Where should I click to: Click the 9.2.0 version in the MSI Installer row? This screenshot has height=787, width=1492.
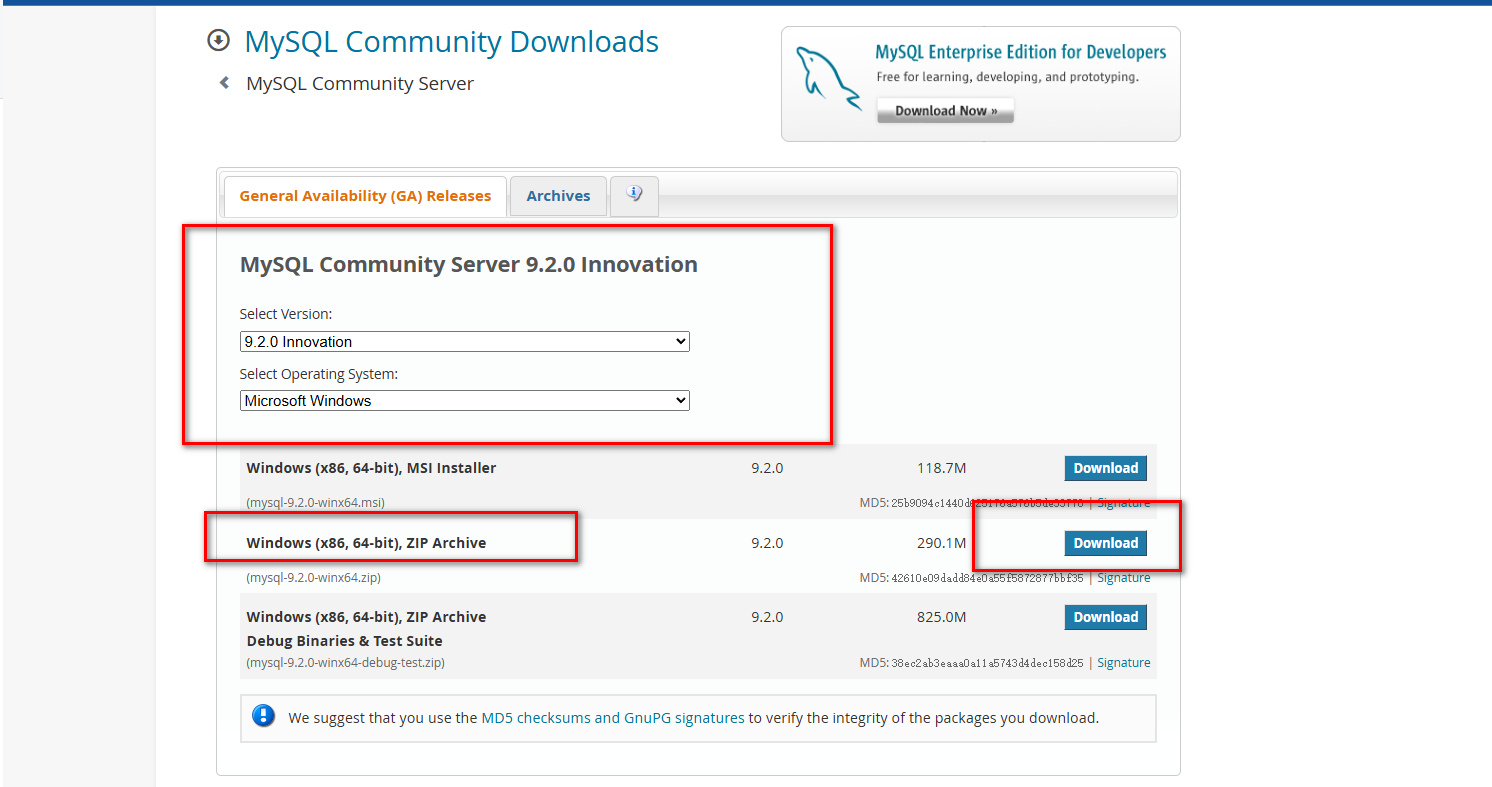pos(767,468)
